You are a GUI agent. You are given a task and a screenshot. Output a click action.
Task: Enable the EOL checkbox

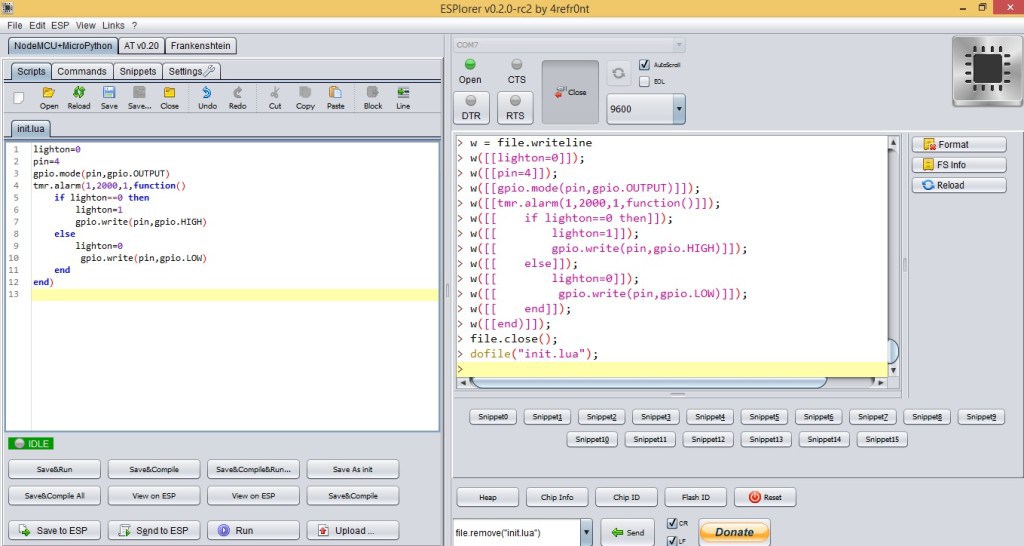click(x=645, y=81)
